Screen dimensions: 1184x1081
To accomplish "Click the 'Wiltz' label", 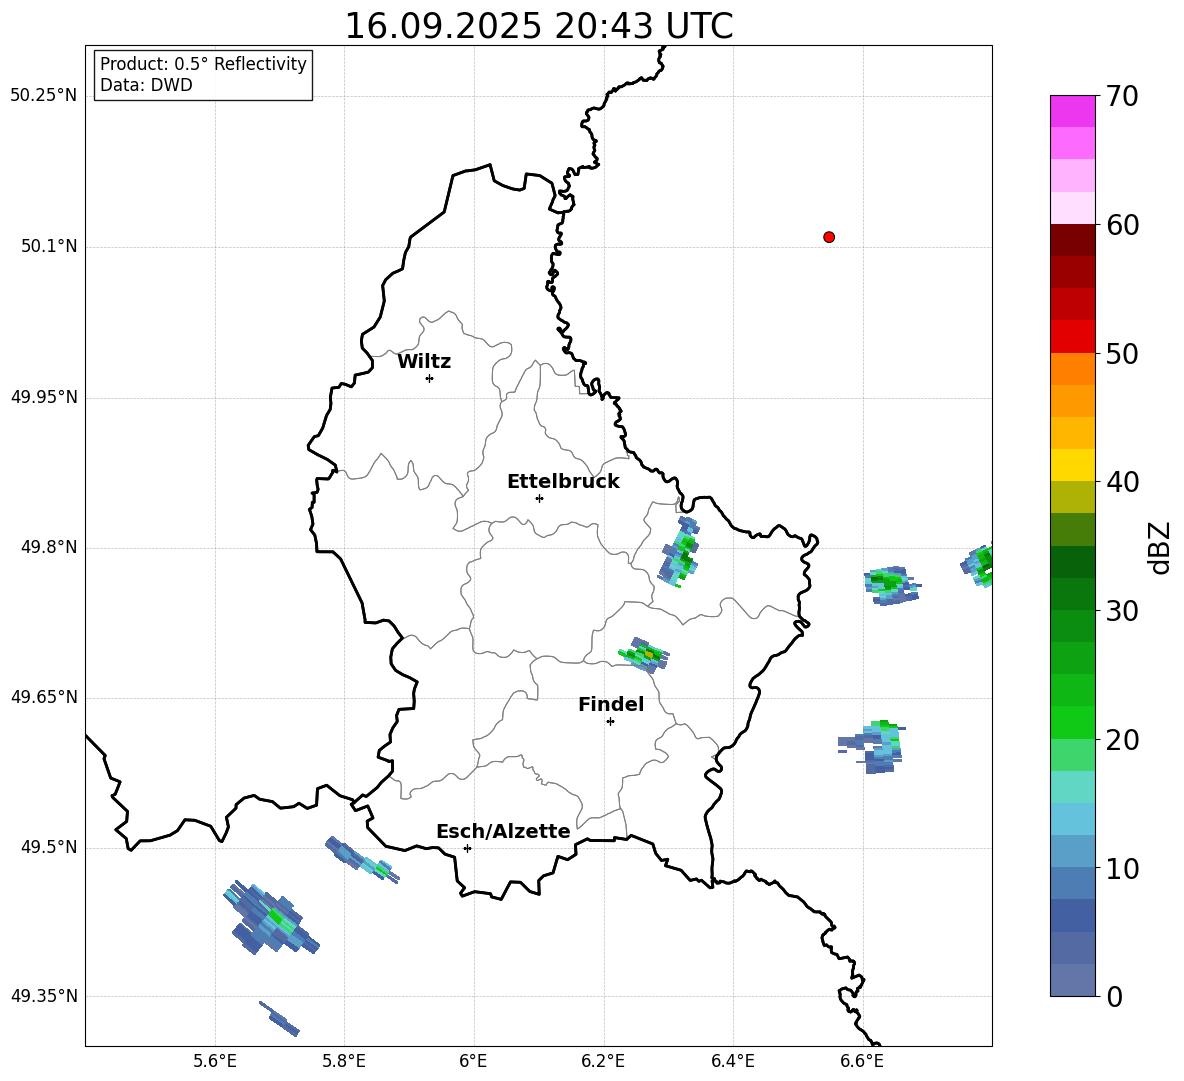I will click(424, 362).
